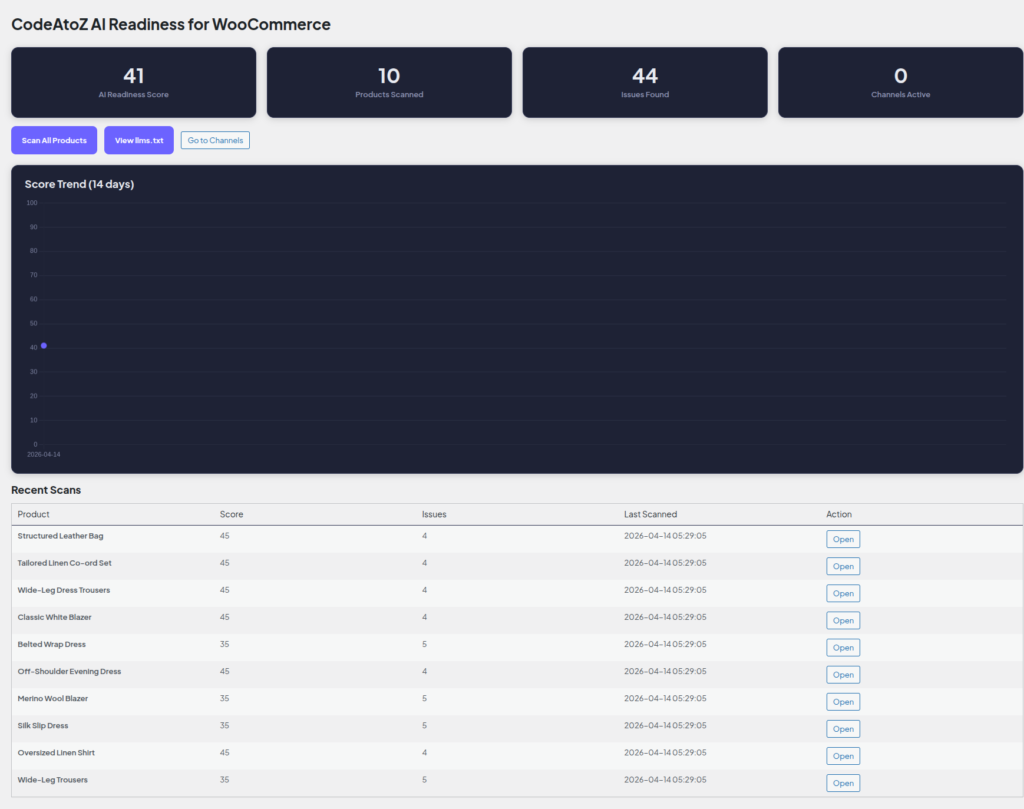
Task: Open the Structured Leather Bag scan
Action: coord(843,539)
